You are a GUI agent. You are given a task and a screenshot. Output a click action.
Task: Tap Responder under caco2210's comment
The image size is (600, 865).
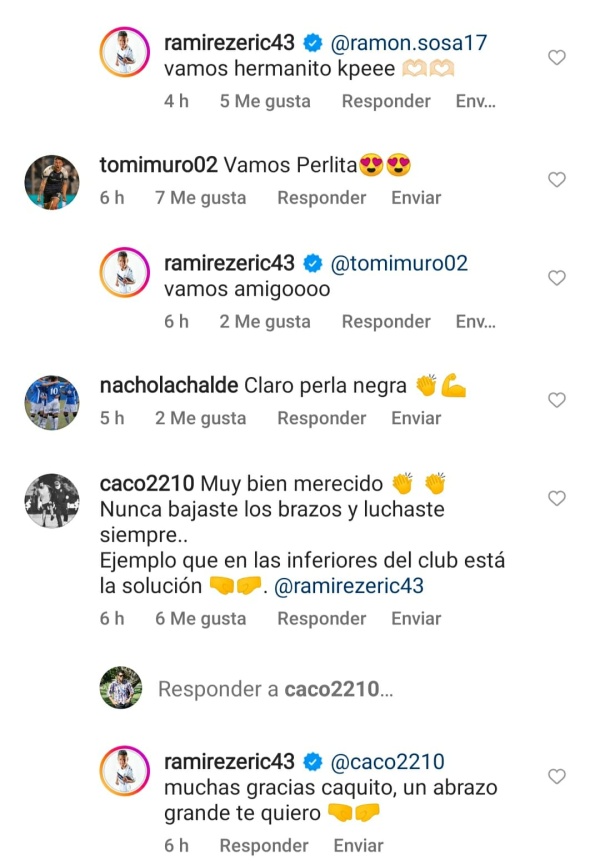[321, 619]
